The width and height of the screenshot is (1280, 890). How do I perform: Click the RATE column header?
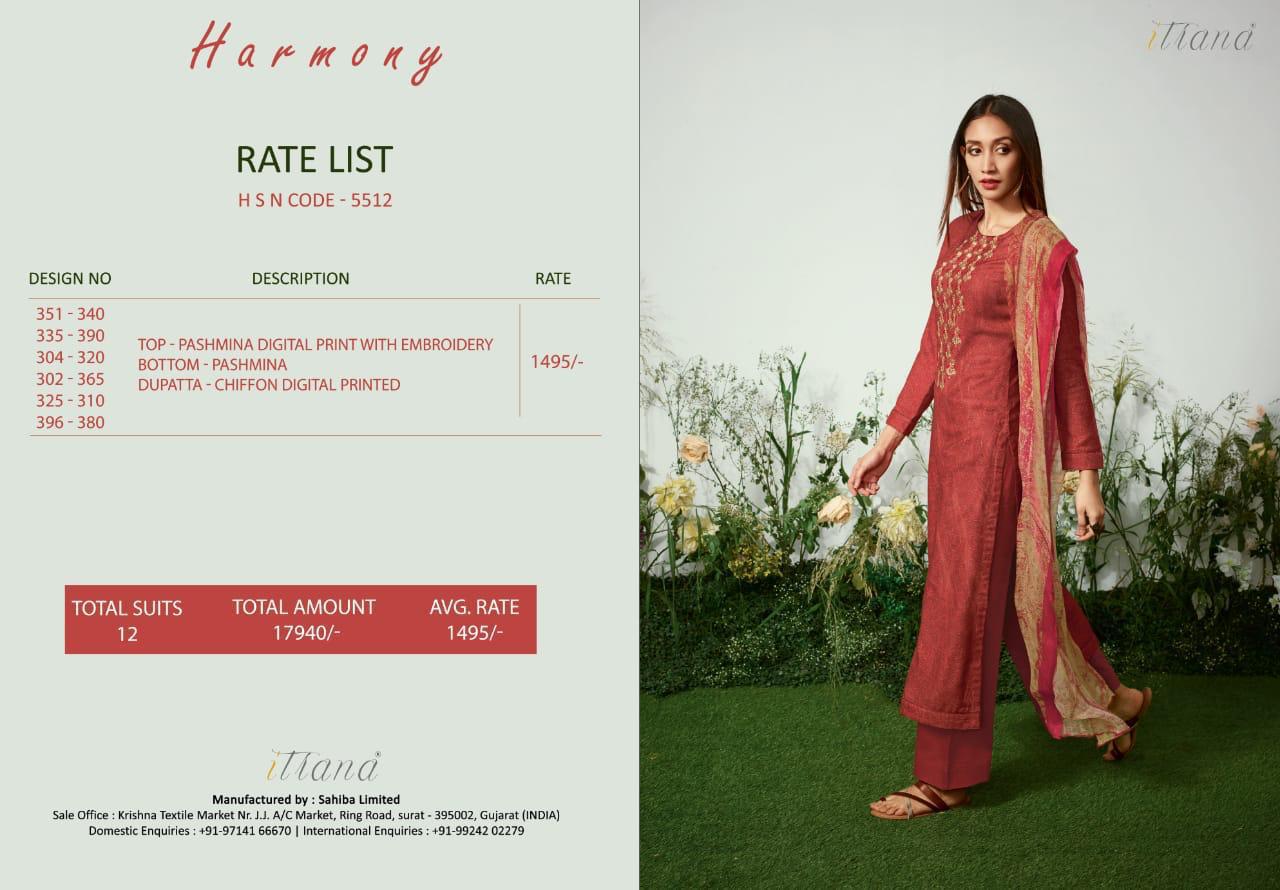553,278
